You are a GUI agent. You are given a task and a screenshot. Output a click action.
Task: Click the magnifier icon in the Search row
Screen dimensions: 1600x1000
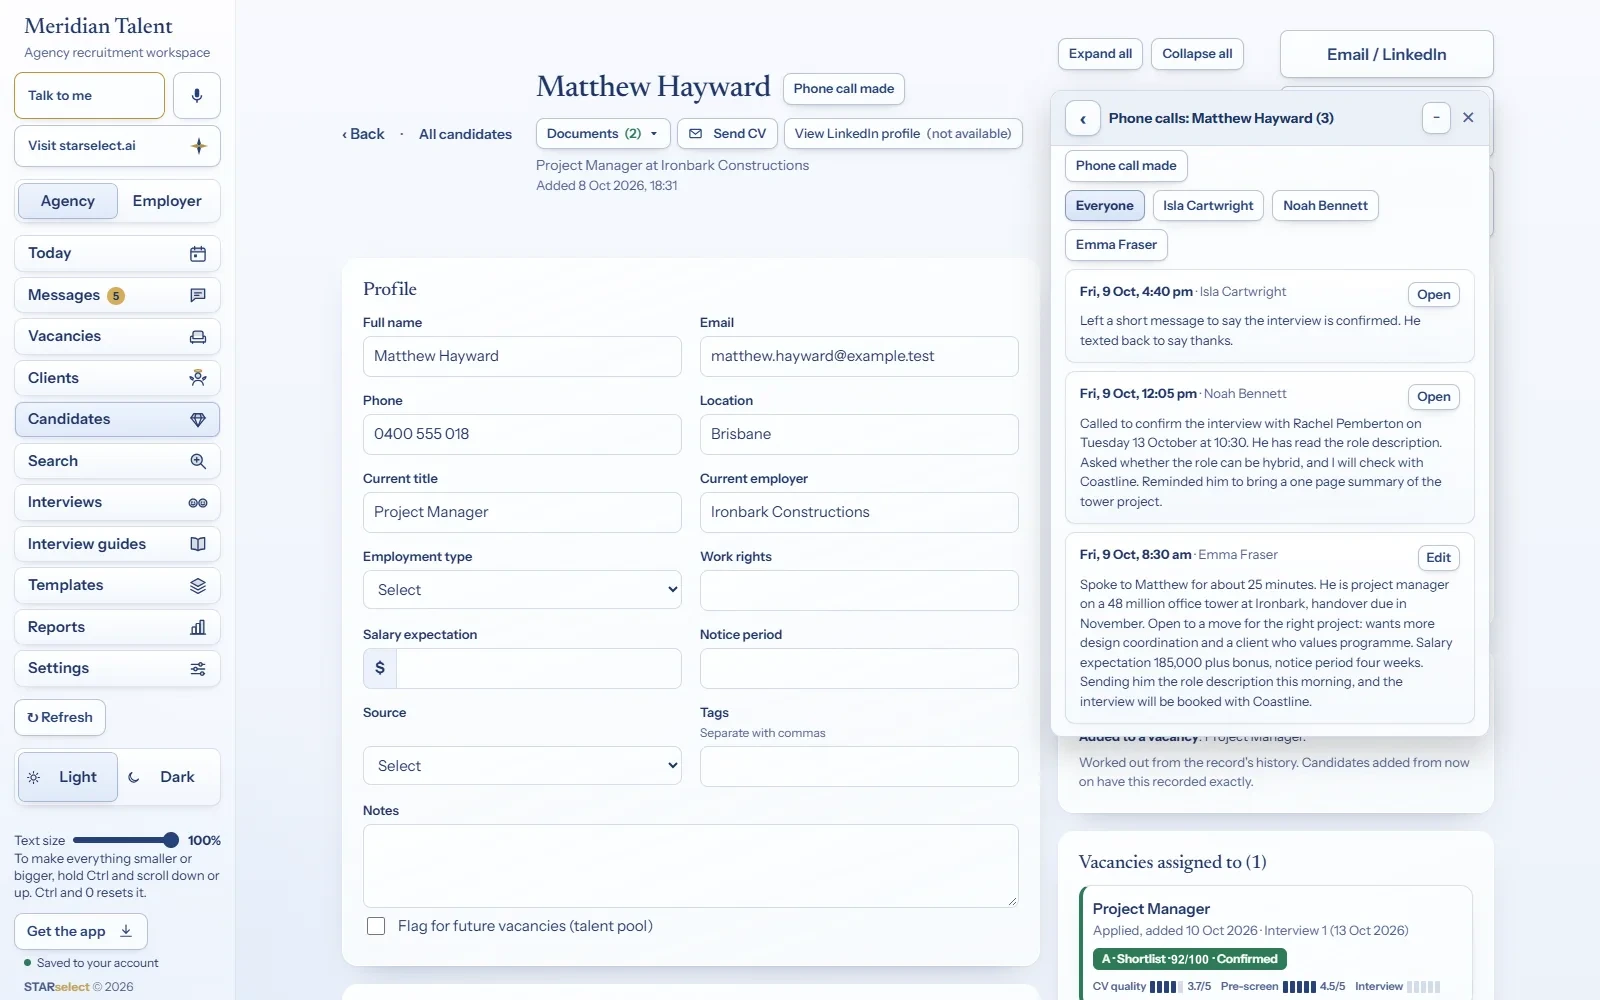coord(198,461)
